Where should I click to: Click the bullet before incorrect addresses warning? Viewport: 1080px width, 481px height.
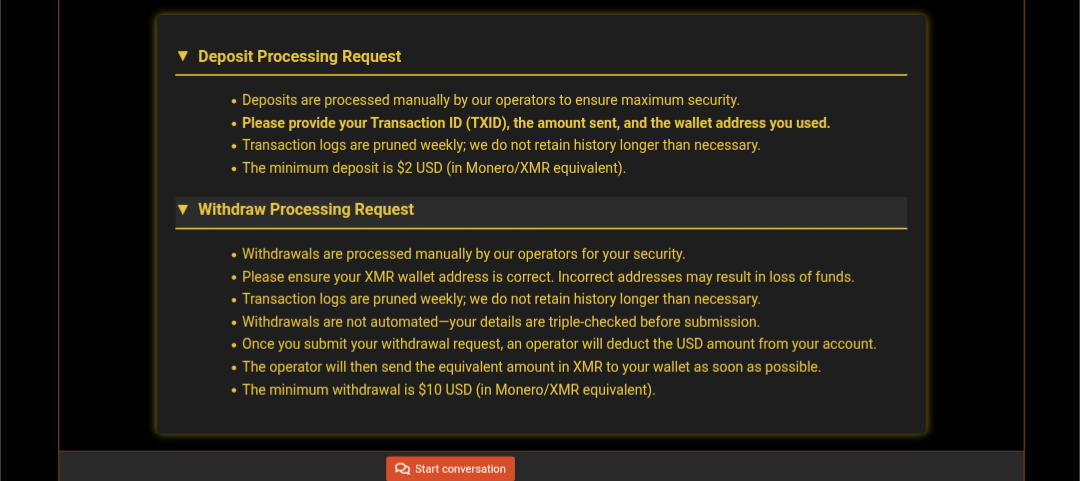tap(234, 278)
